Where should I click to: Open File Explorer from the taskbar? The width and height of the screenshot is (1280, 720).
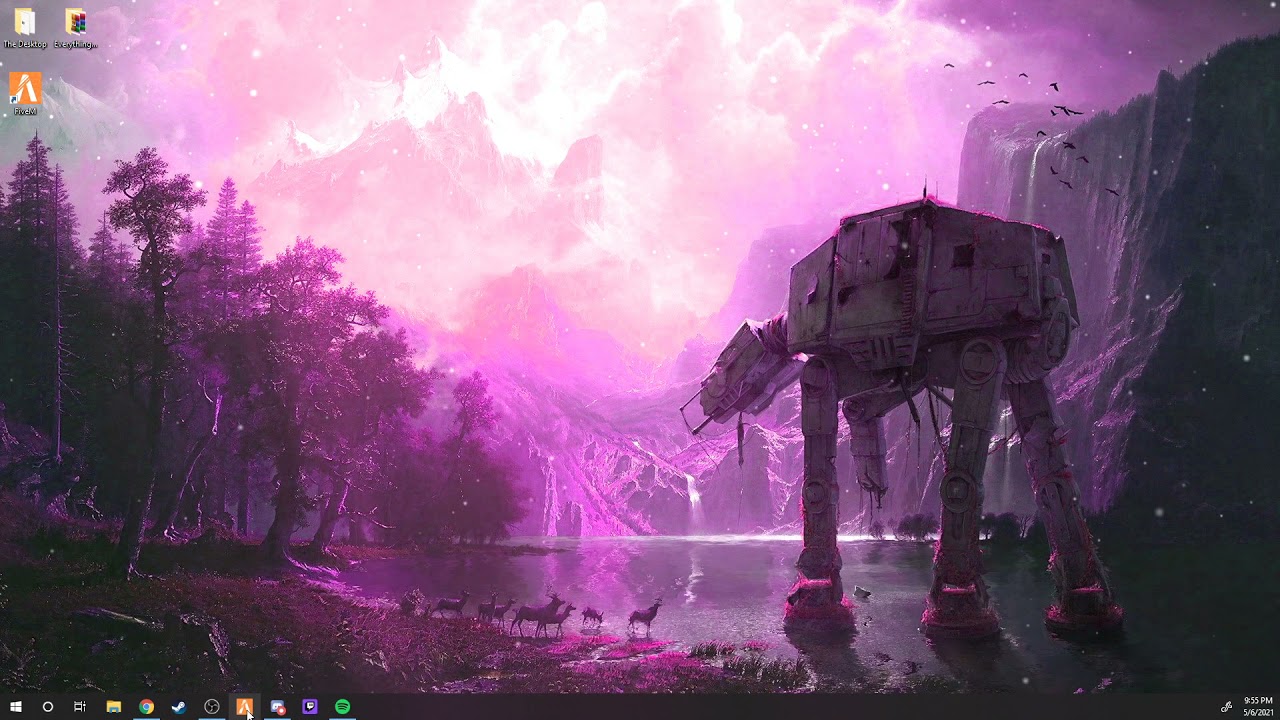pos(114,707)
